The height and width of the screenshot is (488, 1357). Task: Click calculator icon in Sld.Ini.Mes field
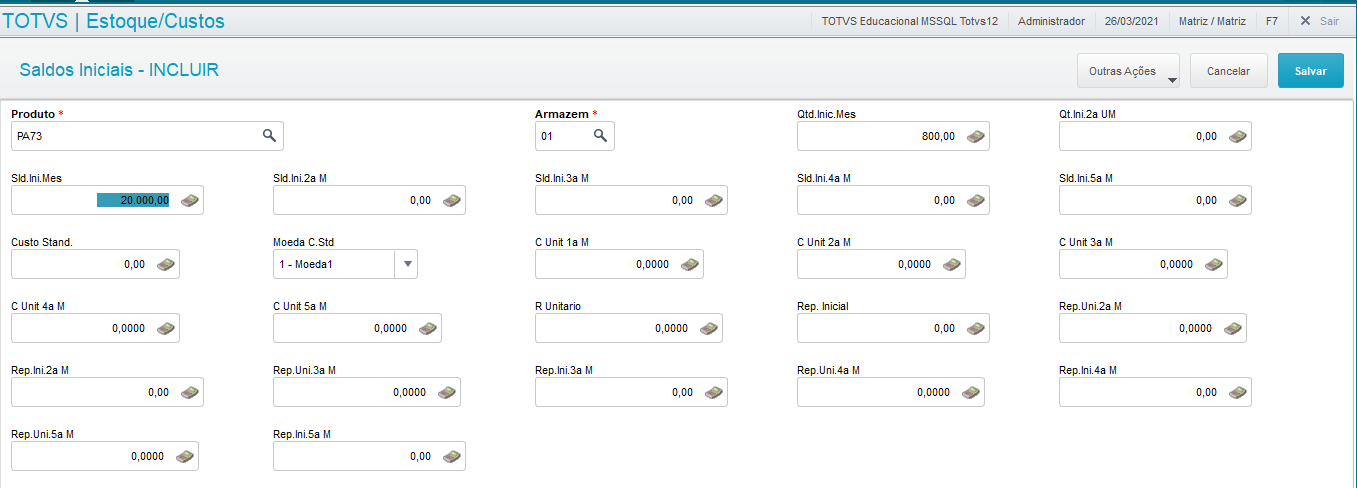tap(190, 200)
